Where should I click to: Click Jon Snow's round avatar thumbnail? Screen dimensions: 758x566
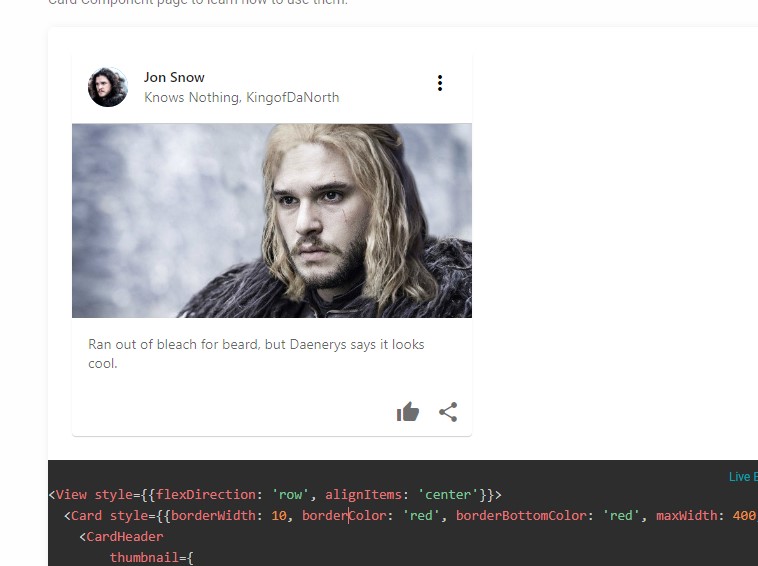click(x=108, y=87)
